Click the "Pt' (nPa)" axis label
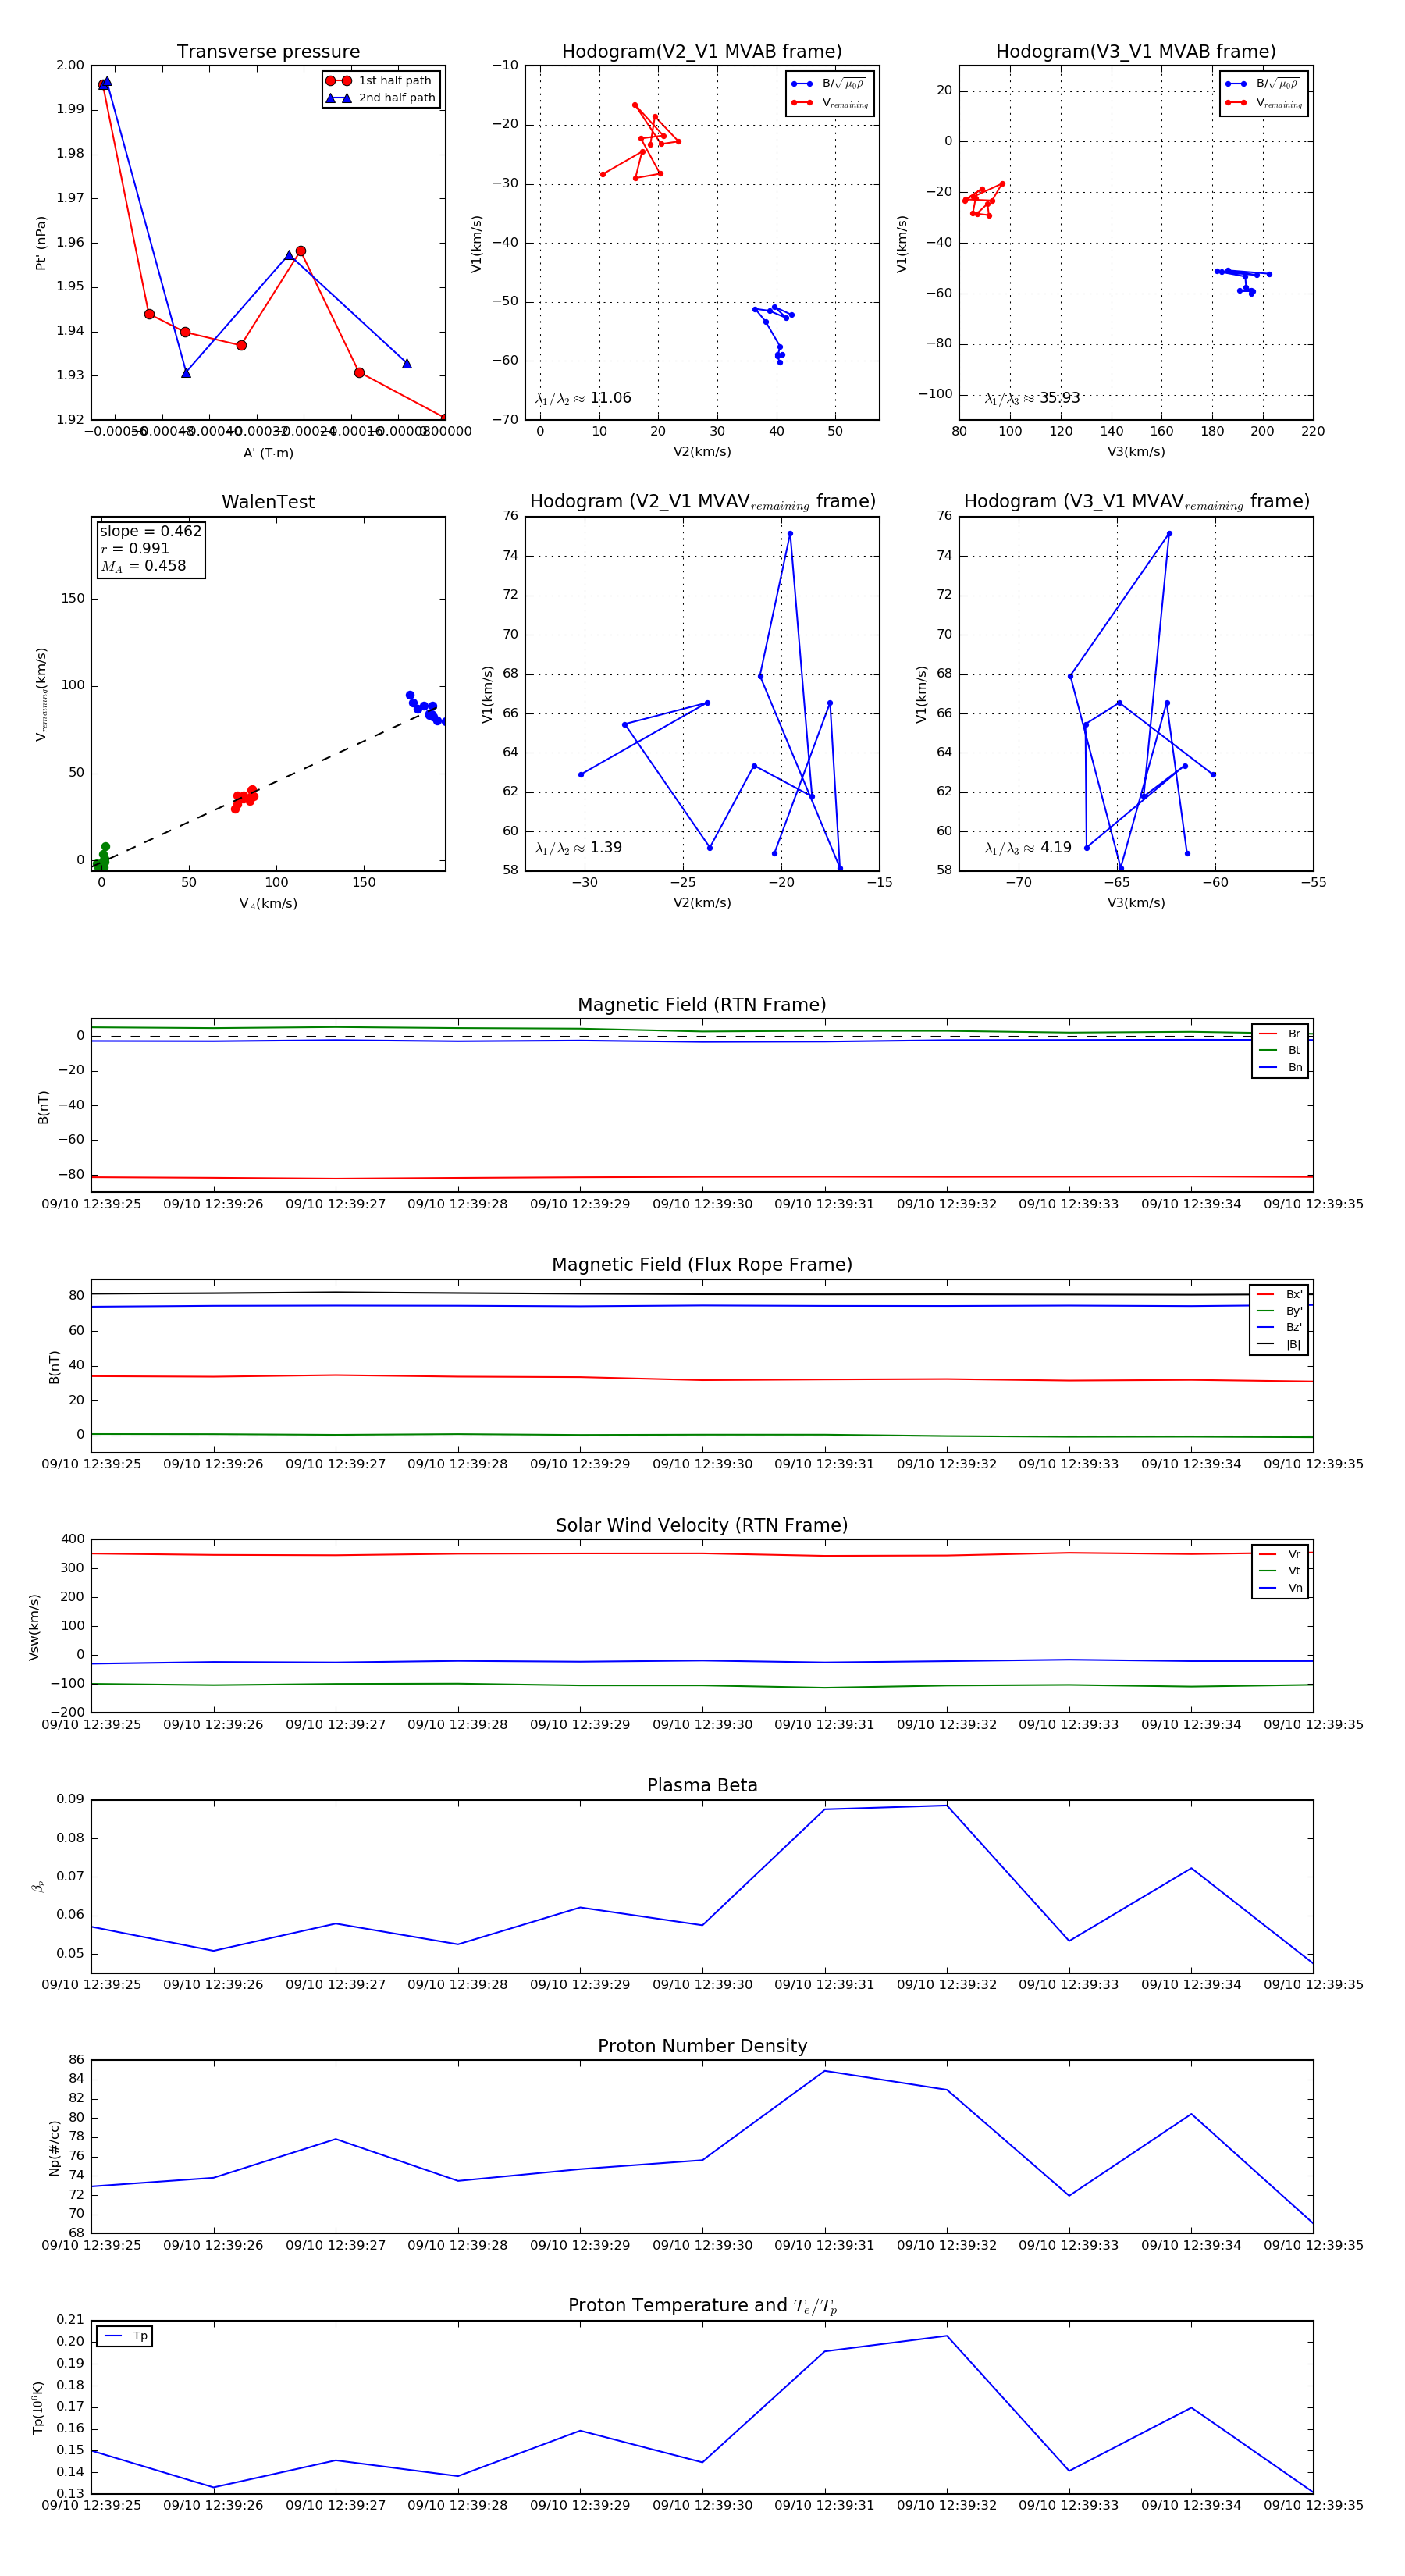The width and height of the screenshot is (1405, 2576). [x=41, y=243]
